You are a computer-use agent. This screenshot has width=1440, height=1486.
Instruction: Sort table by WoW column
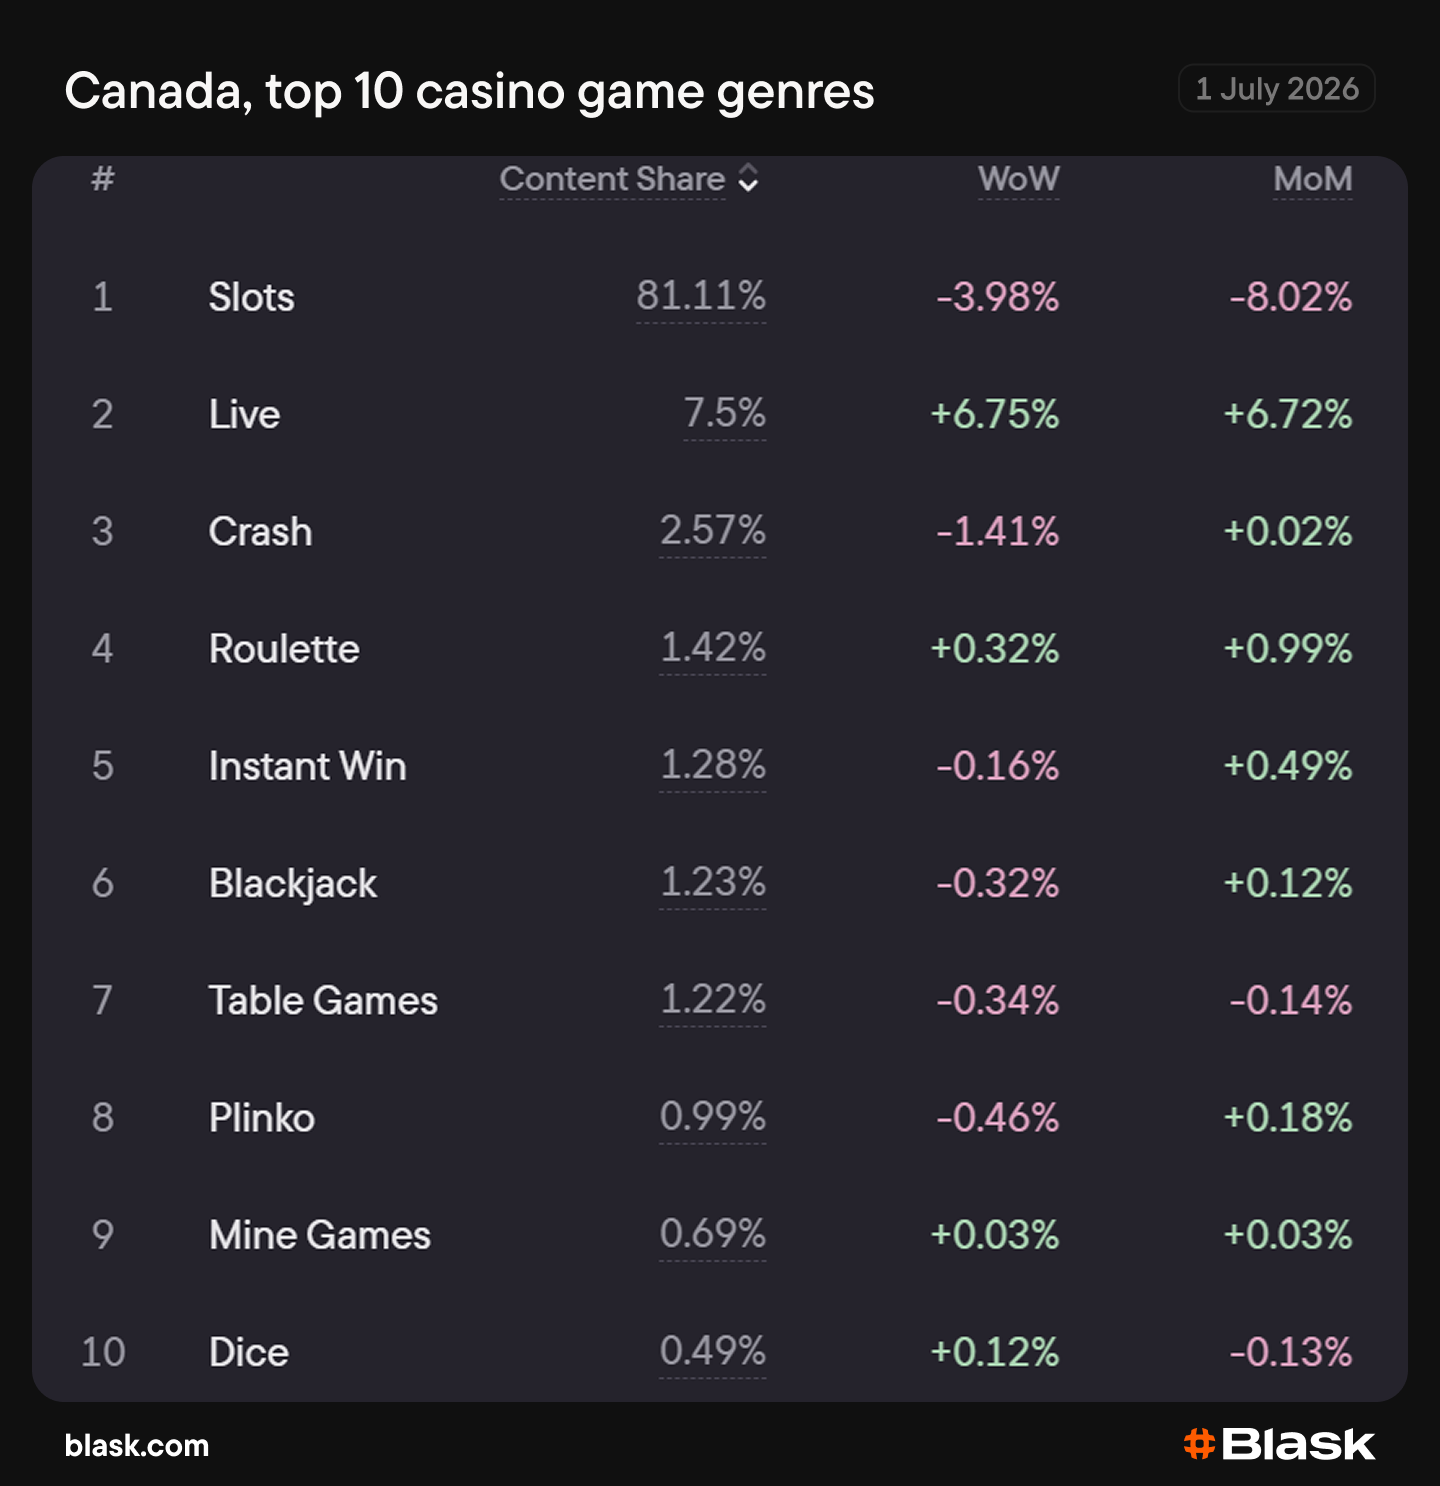(1018, 179)
